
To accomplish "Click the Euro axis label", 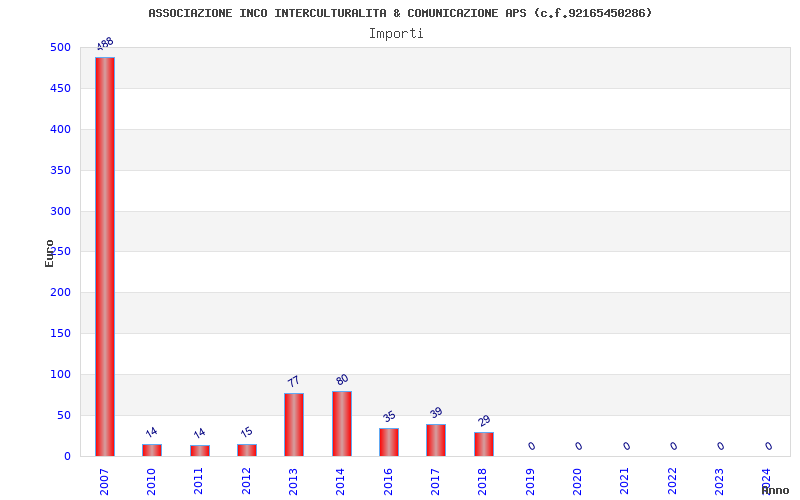I will click(49, 254).
